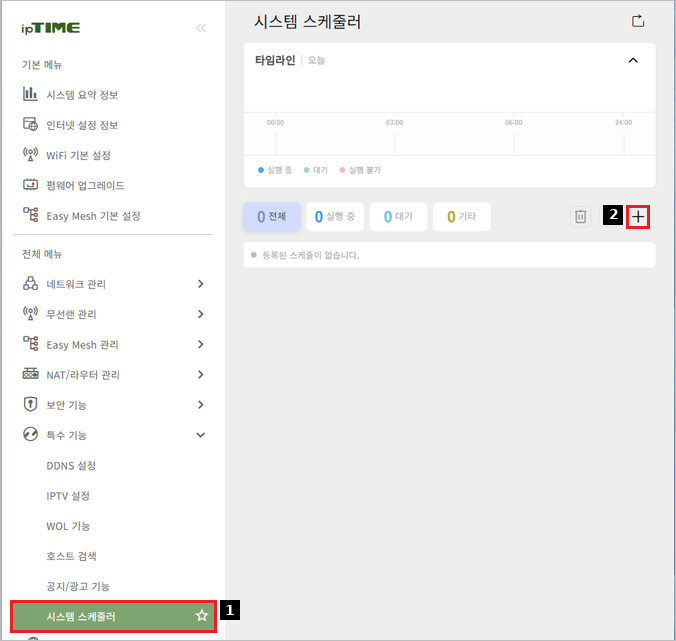
Task: Click the bar chart icon beside 시스템 요약 정보
Action: pyautogui.click(x=30, y=94)
